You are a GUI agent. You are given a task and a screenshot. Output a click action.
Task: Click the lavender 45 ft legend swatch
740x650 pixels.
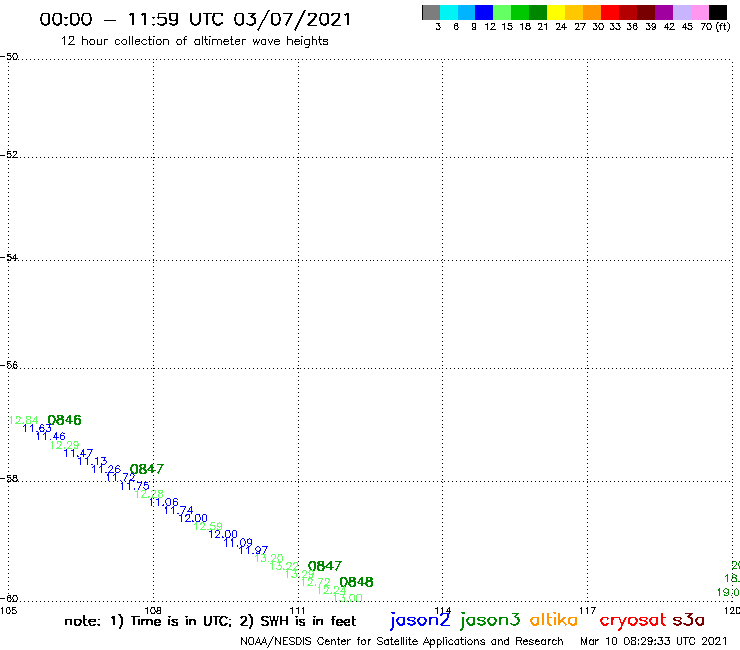tap(681, 13)
